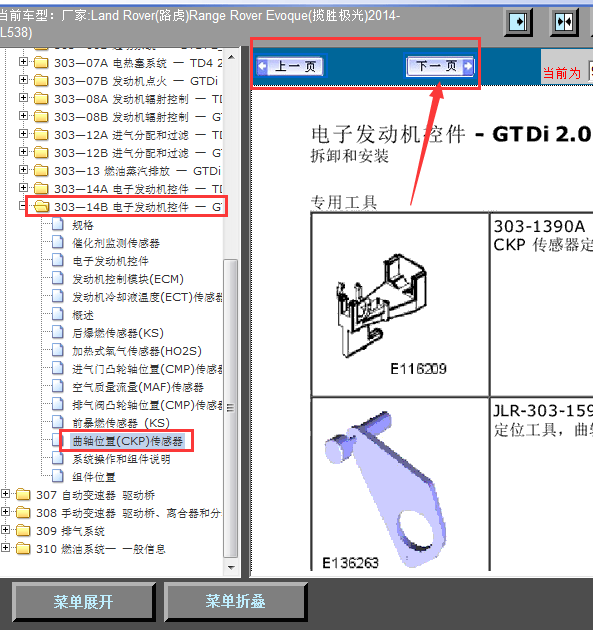Open the 系统操作和组件说明 document

121,459
